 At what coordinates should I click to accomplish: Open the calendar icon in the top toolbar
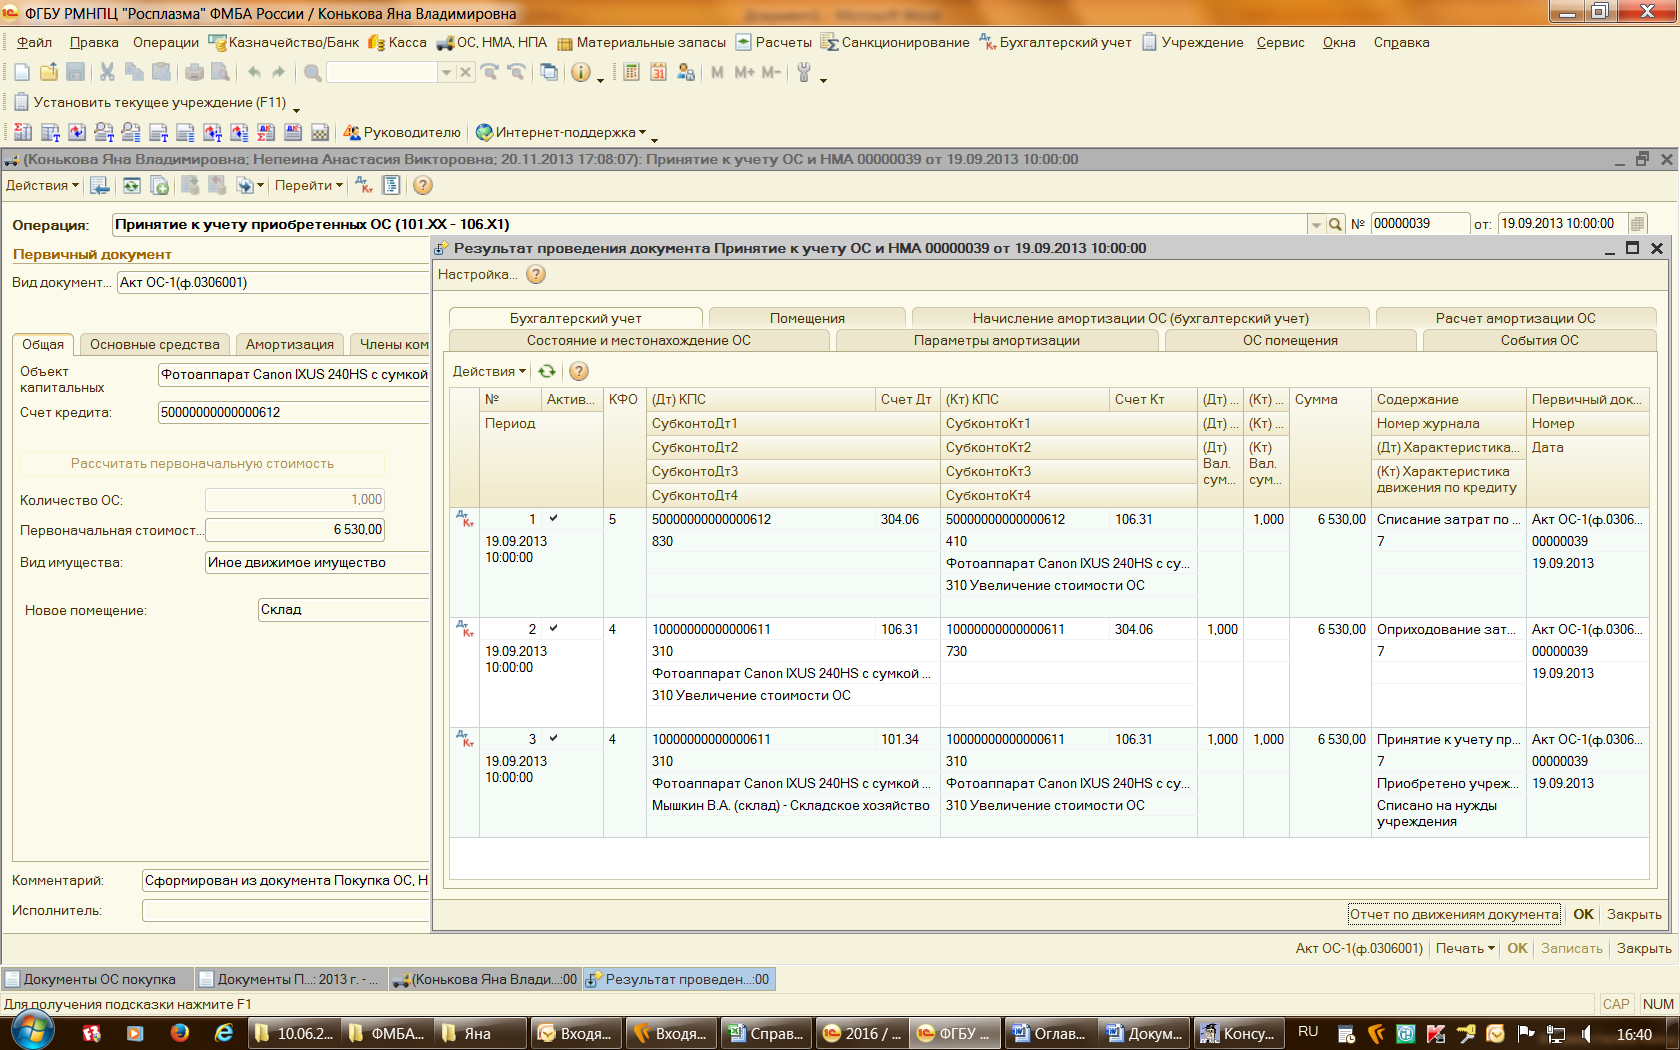coord(658,72)
